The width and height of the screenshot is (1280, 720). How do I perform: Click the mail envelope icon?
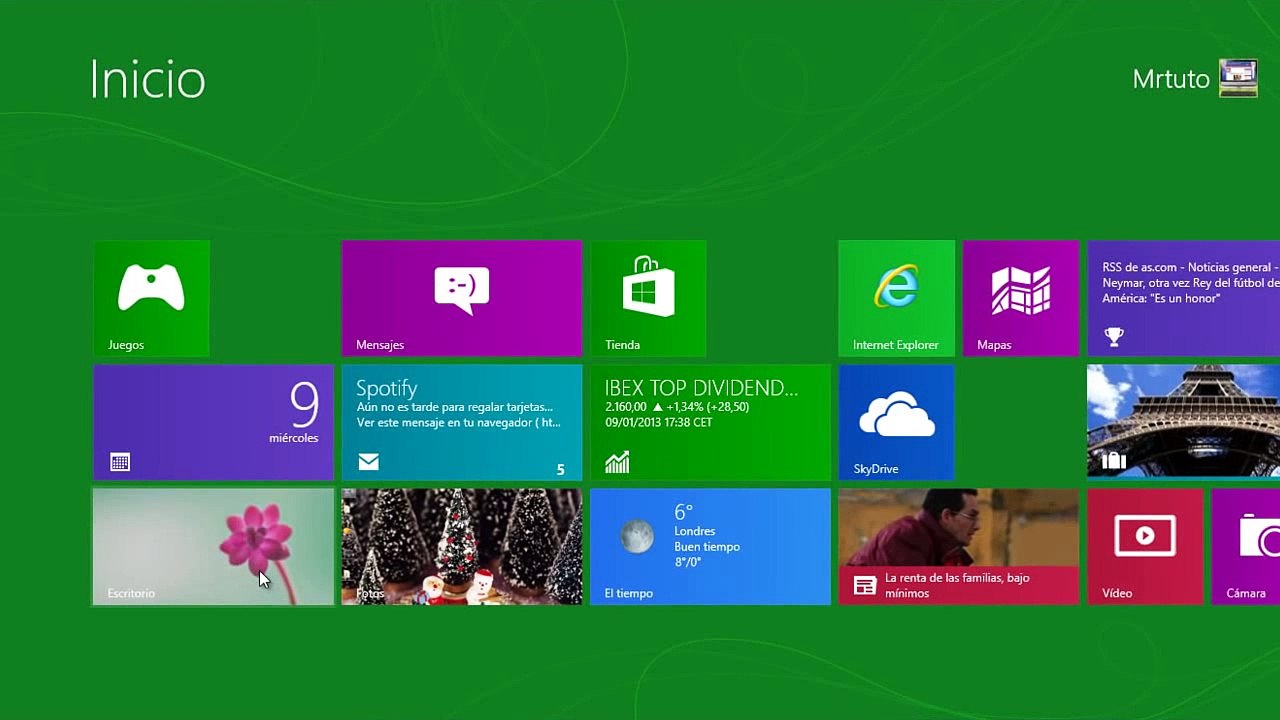369,462
